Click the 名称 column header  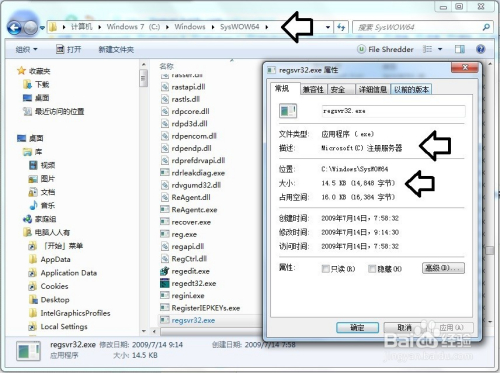pyautogui.click(x=166, y=66)
